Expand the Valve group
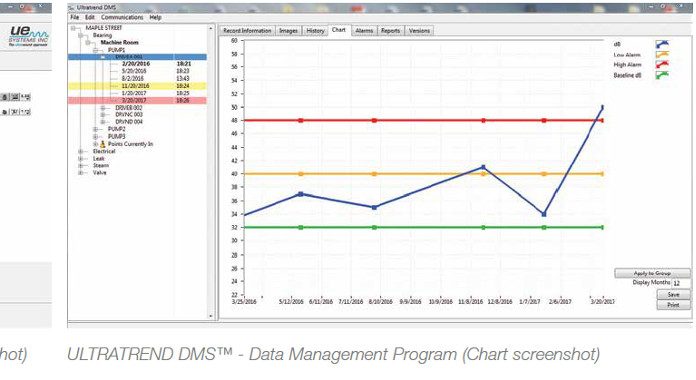Image resolution: width=696 pixels, height=380 pixels. [81, 173]
